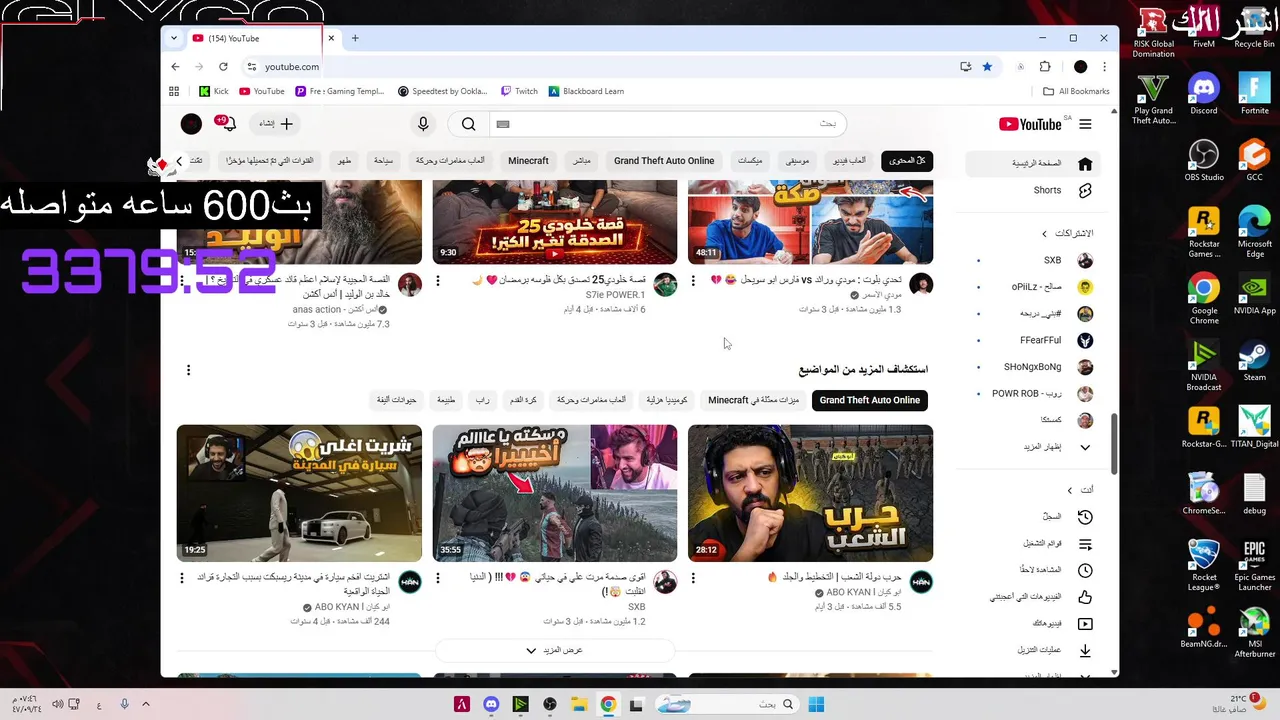Open more options for anas action video
The width and height of the screenshot is (1280, 720).
point(182,282)
